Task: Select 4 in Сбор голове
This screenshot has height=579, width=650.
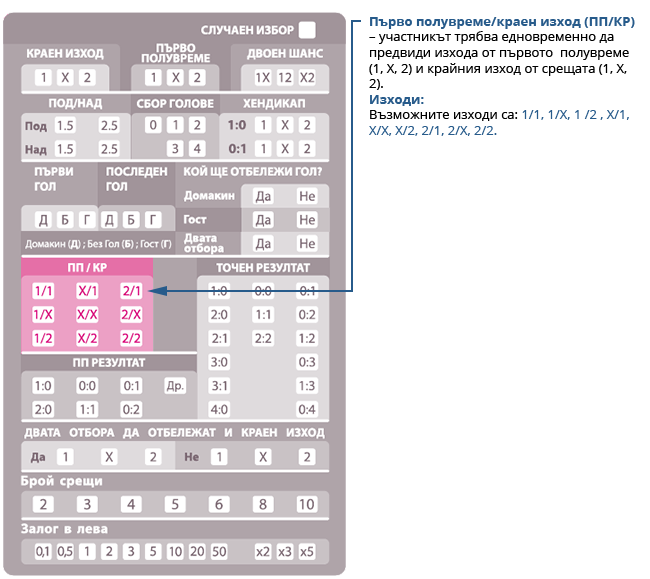Action: pos(197,149)
